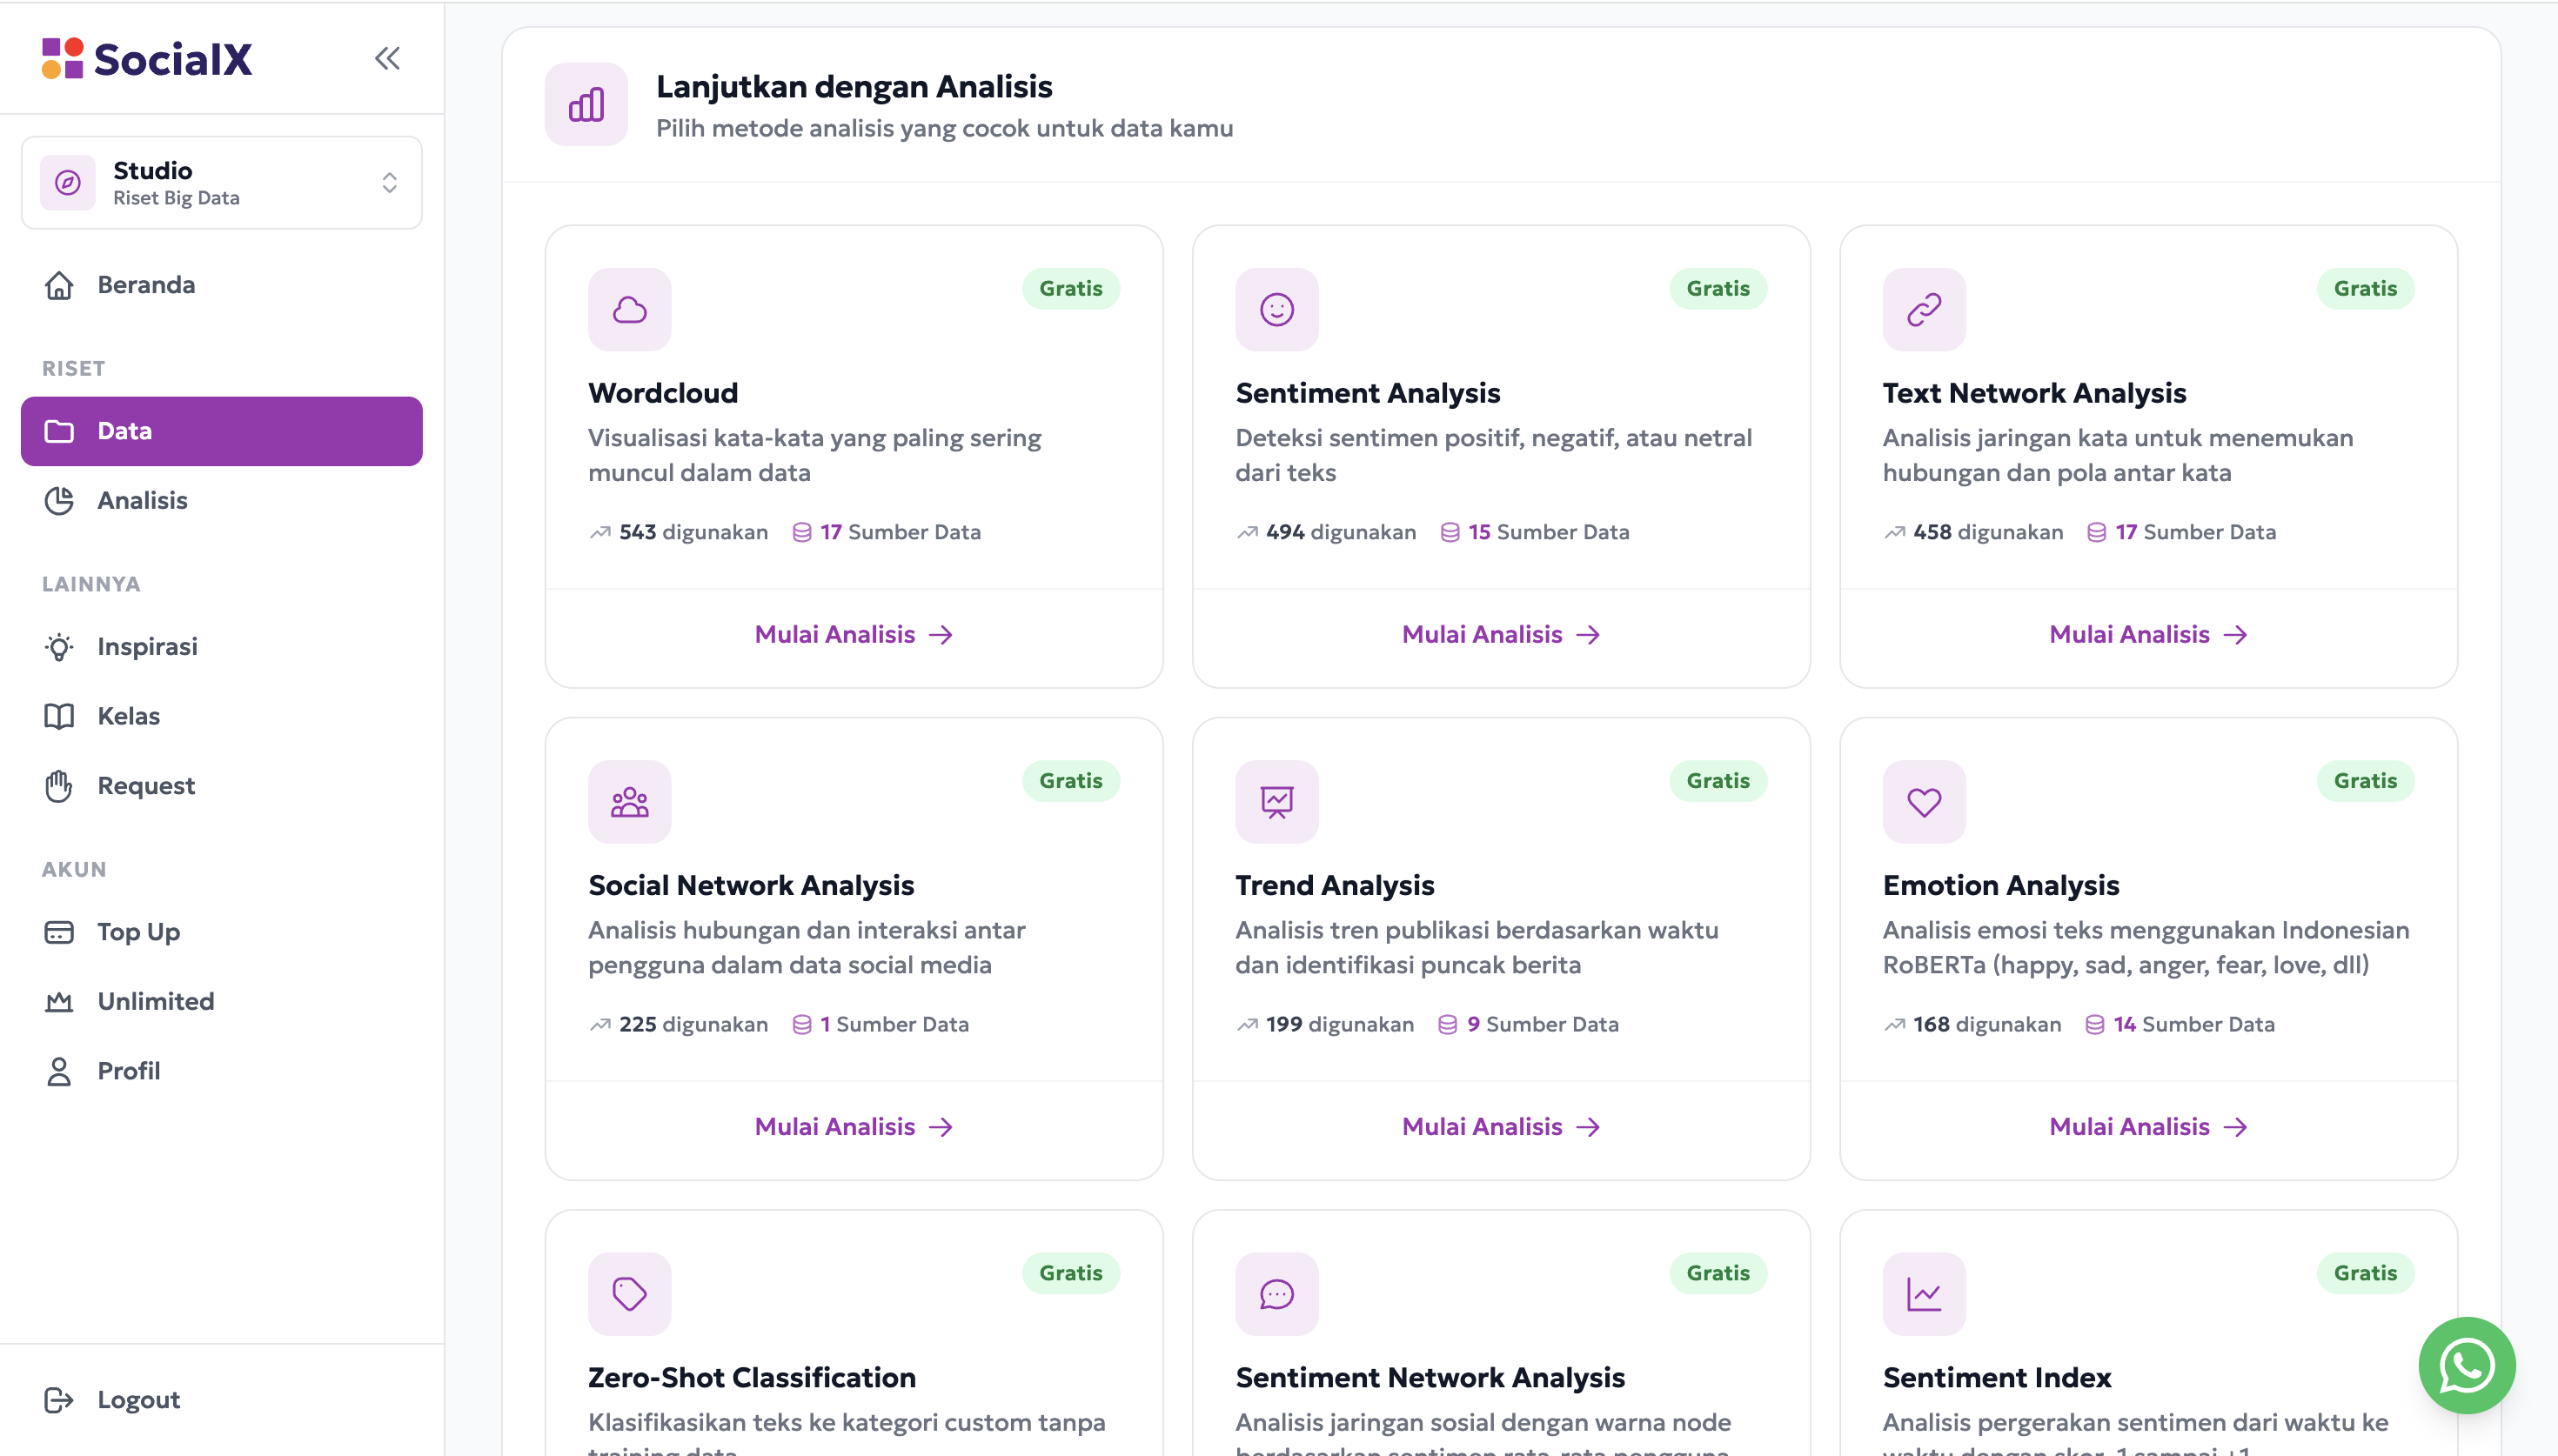2558x1456 pixels.
Task: Go to the Top Up page
Action: pyautogui.click(x=221, y=932)
